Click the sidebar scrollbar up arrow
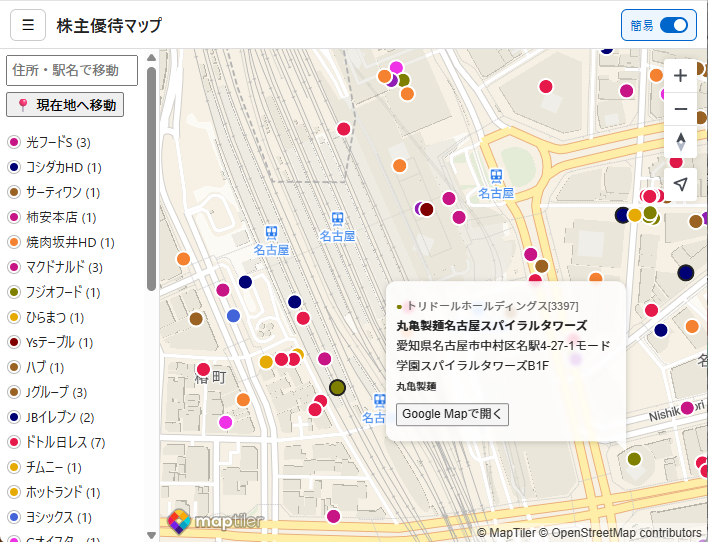The image size is (708, 542). [152, 57]
